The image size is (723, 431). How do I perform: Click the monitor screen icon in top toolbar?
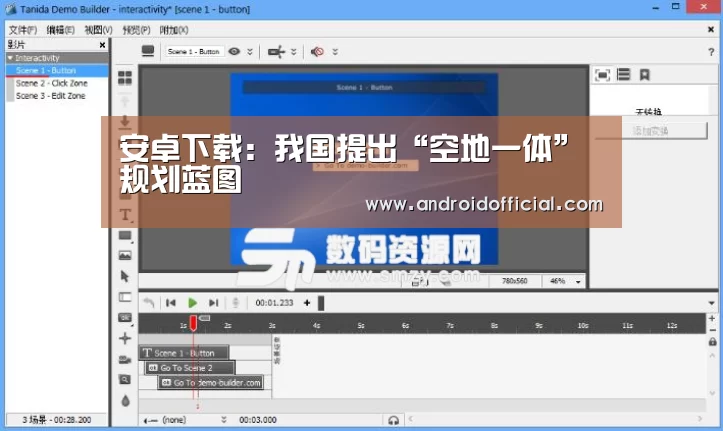[148, 51]
